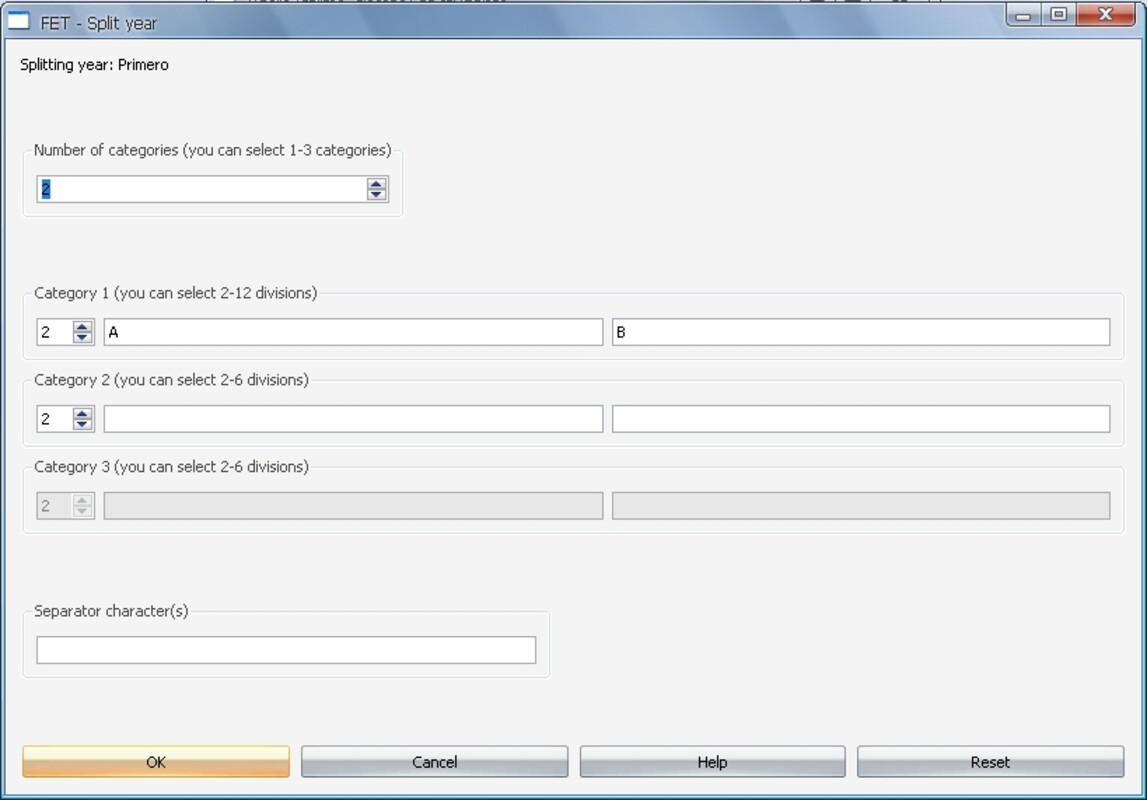Decrease Category 2 divisions count

click(82, 424)
